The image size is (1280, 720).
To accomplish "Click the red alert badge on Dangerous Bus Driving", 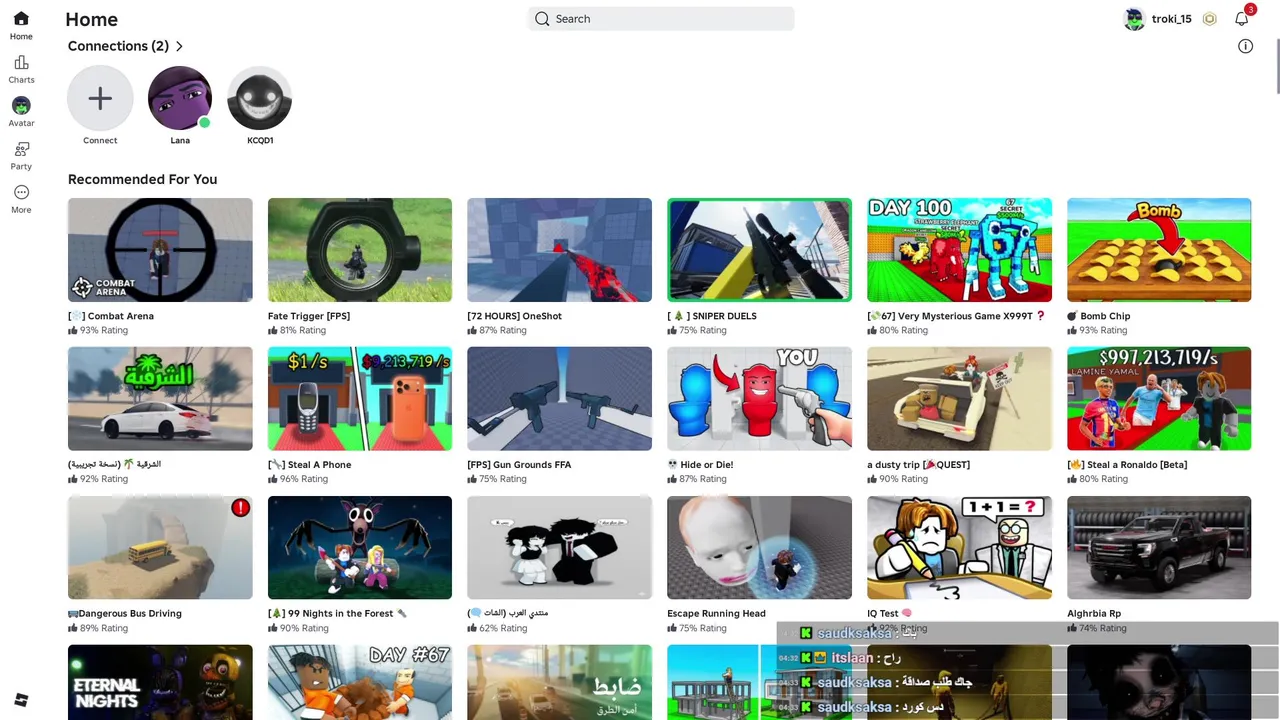I will 240,508.
